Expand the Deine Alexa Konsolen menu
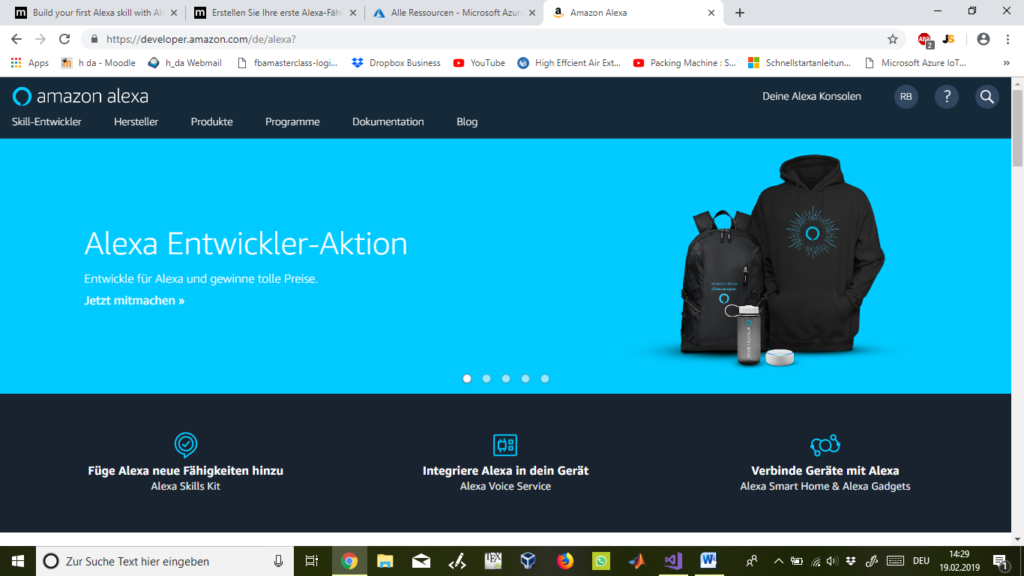Image resolution: width=1024 pixels, height=576 pixels. coord(812,97)
